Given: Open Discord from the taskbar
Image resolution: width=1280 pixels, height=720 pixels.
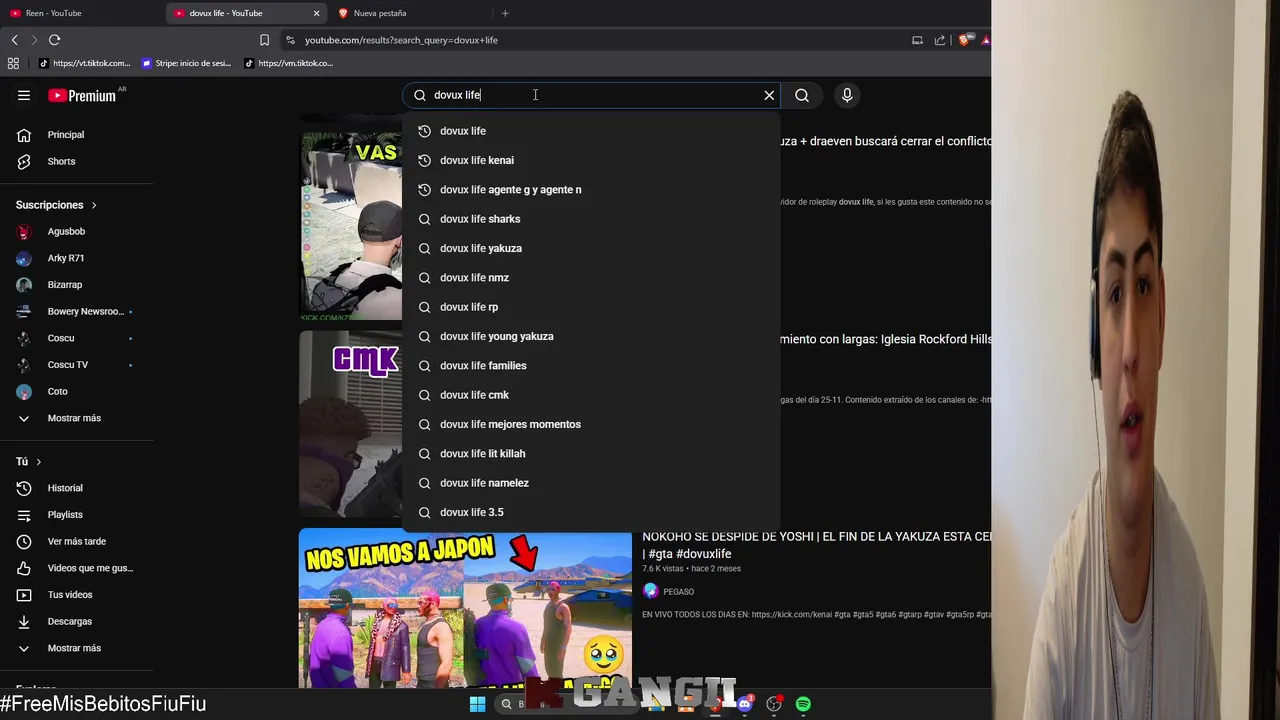Looking at the screenshot, I should click(744, 704).
